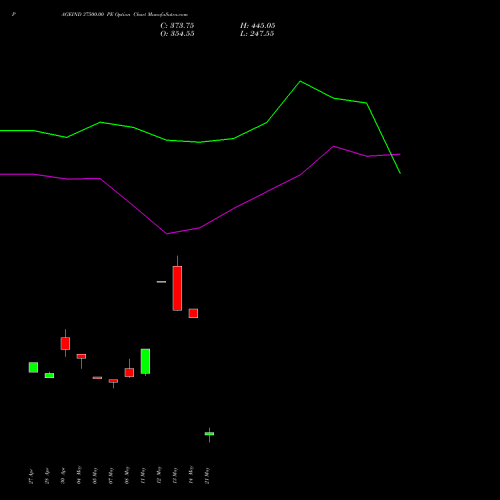
Task: Click the 08 May date label
Action: tap(127, 475)
